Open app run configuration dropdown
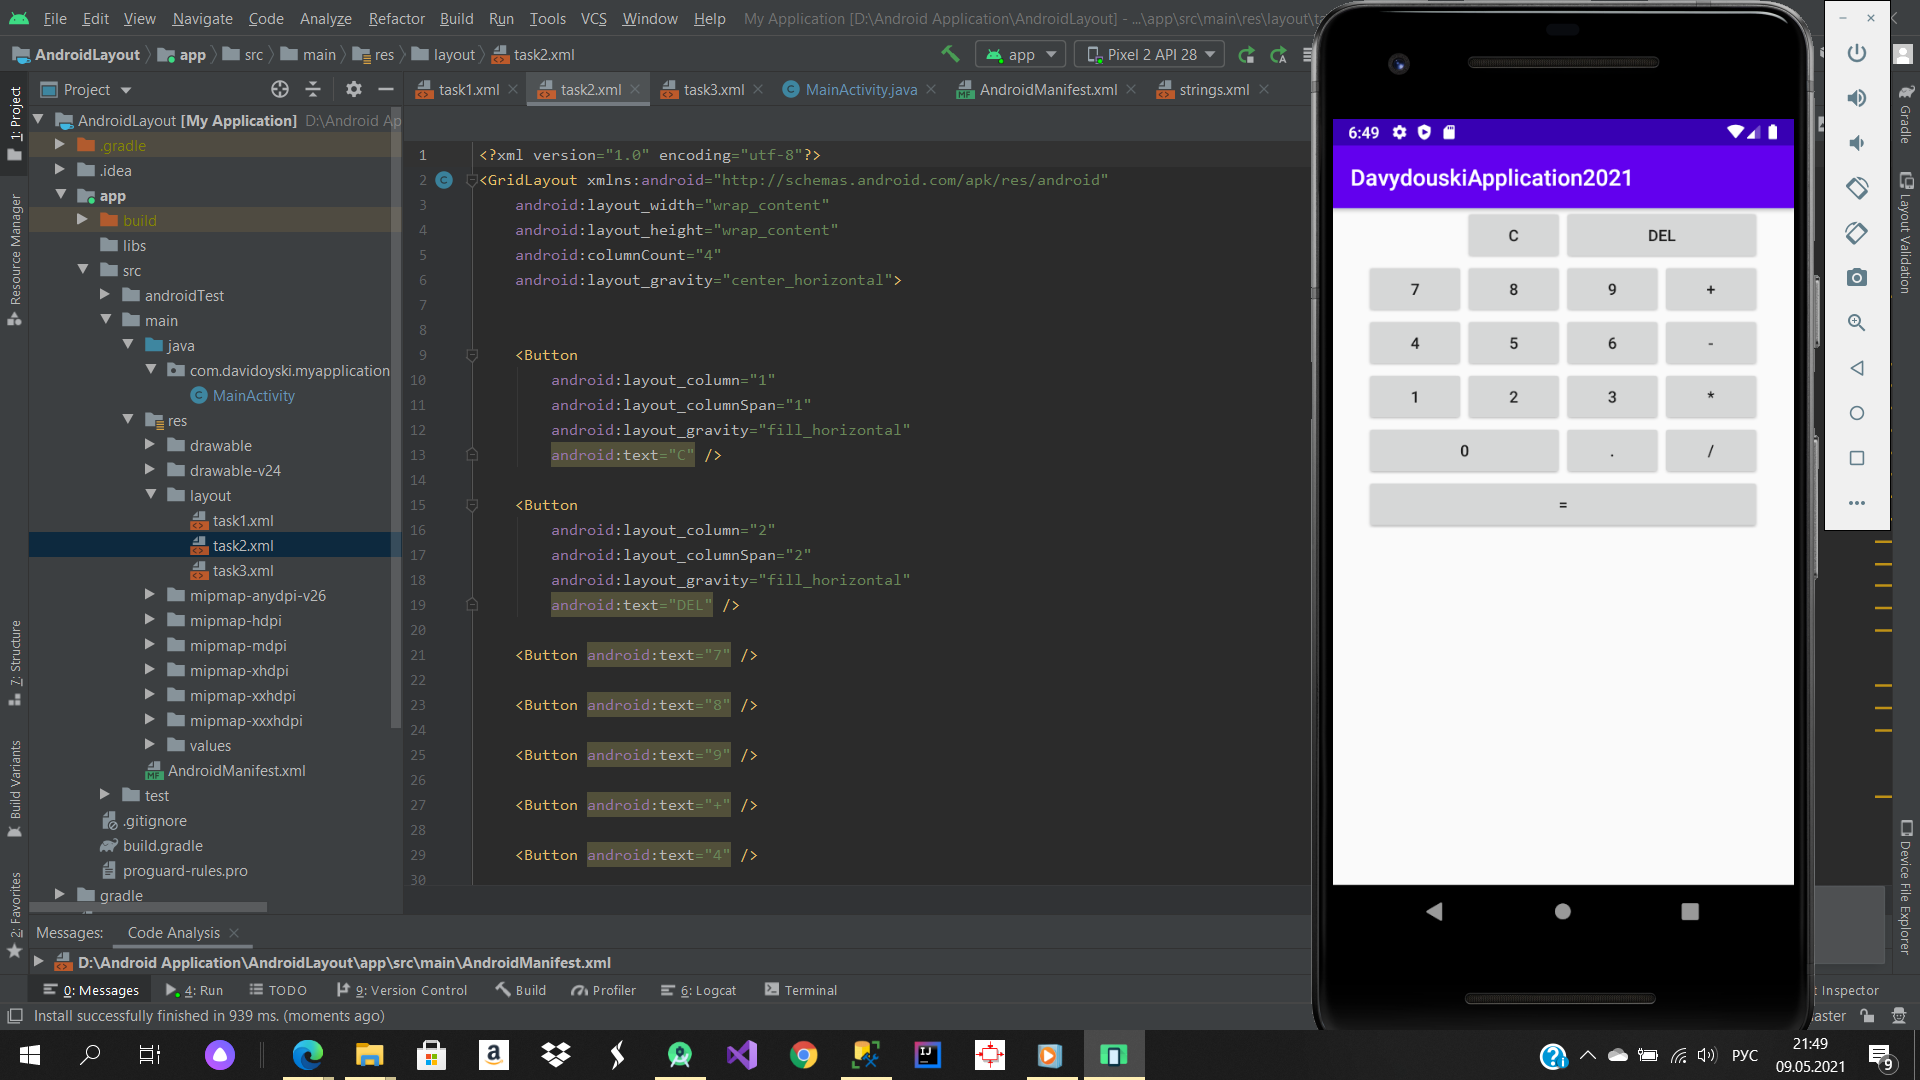1920x1080 pixels. tap(1020, 55)
